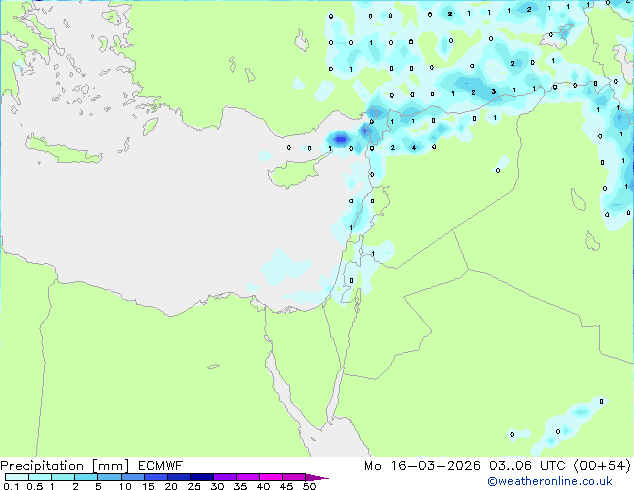634x490 pixels.
Task: Click the above-50 arrow tip of legend
Action: pos(317,477)
